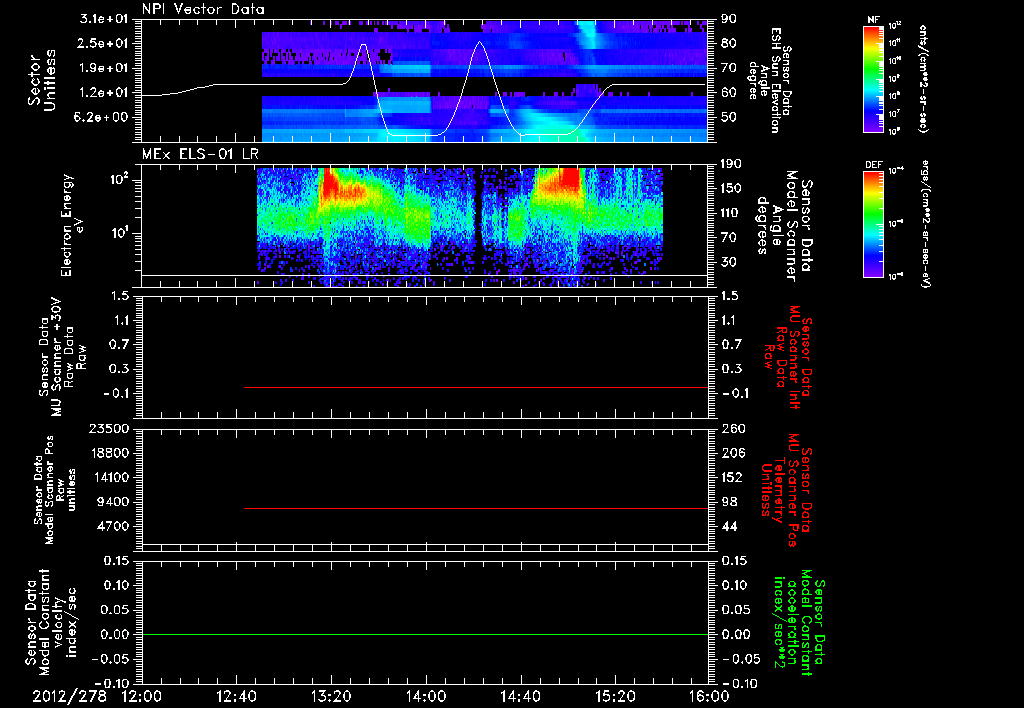
Task: Click the '12:00' time tick label
Action: (x=142, y=697)
